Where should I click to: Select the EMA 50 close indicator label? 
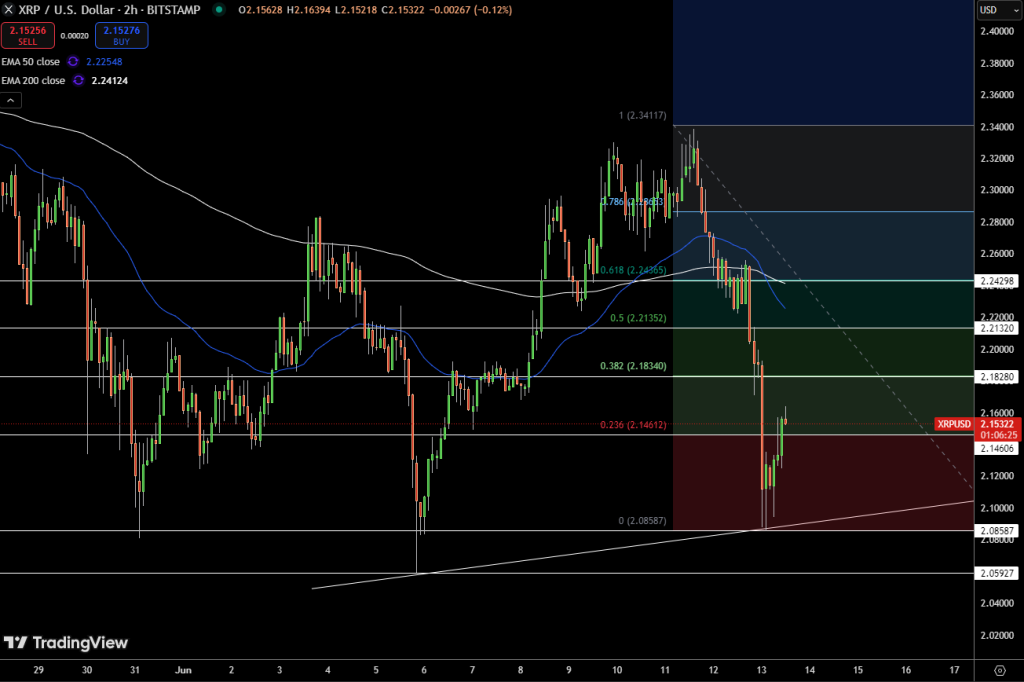[31, 61]
